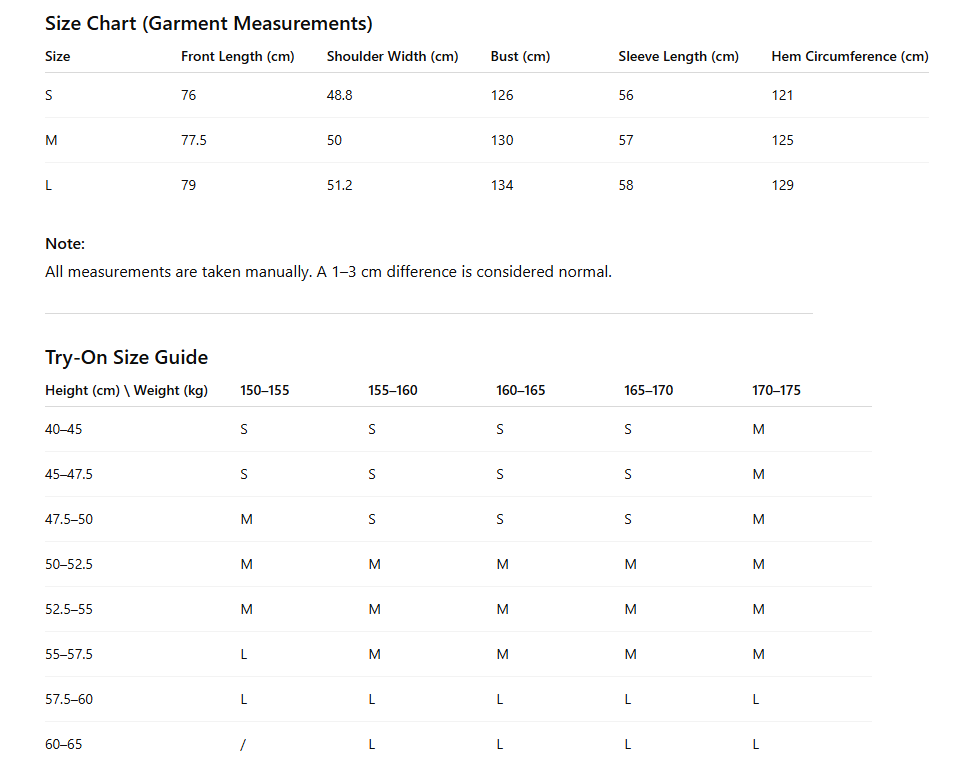Viewport: 959px width, 765px height.
Task: Click the 125 hem circumference value
Action: pyautogui.click(x=782, y=140)
